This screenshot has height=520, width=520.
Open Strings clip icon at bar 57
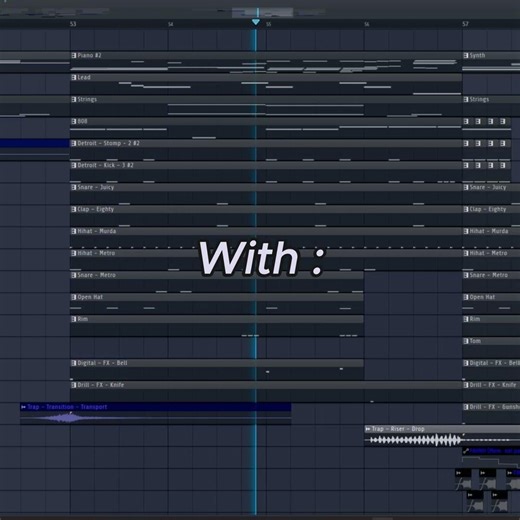point(466,99)
